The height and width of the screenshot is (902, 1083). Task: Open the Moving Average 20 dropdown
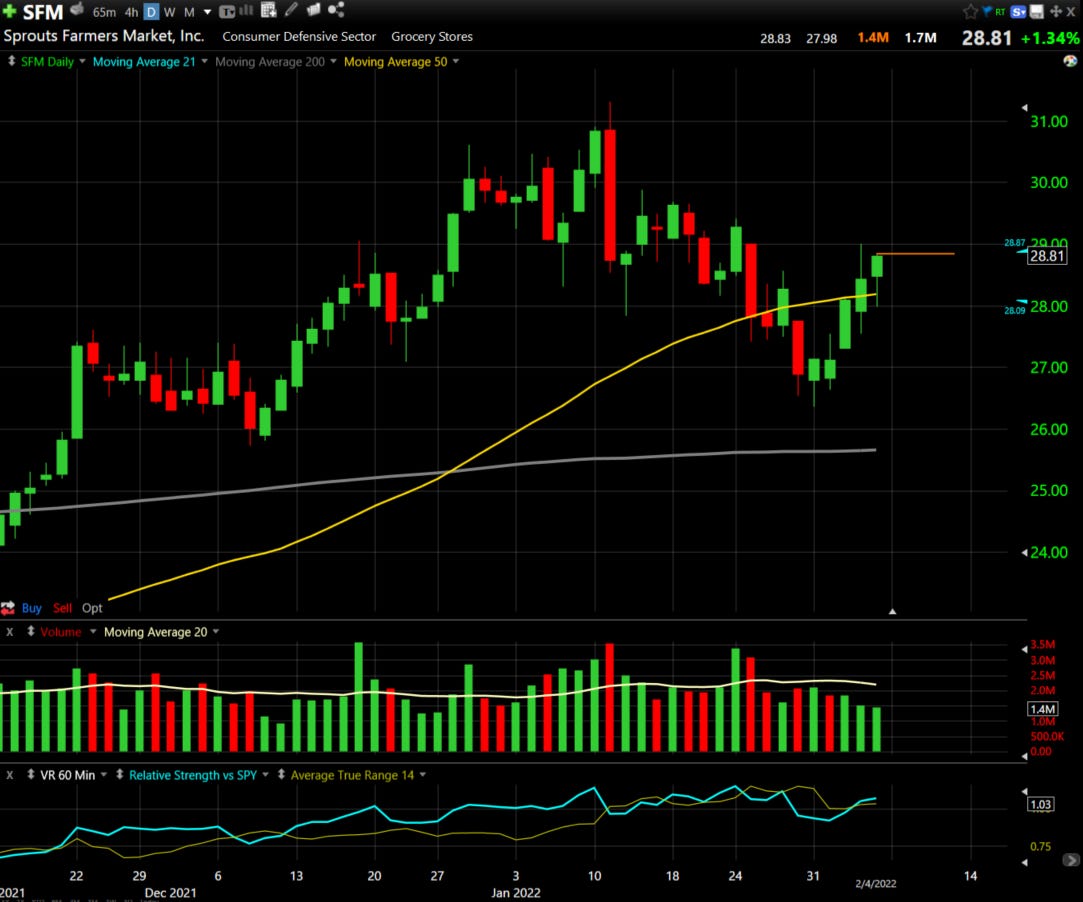[215, 631]
